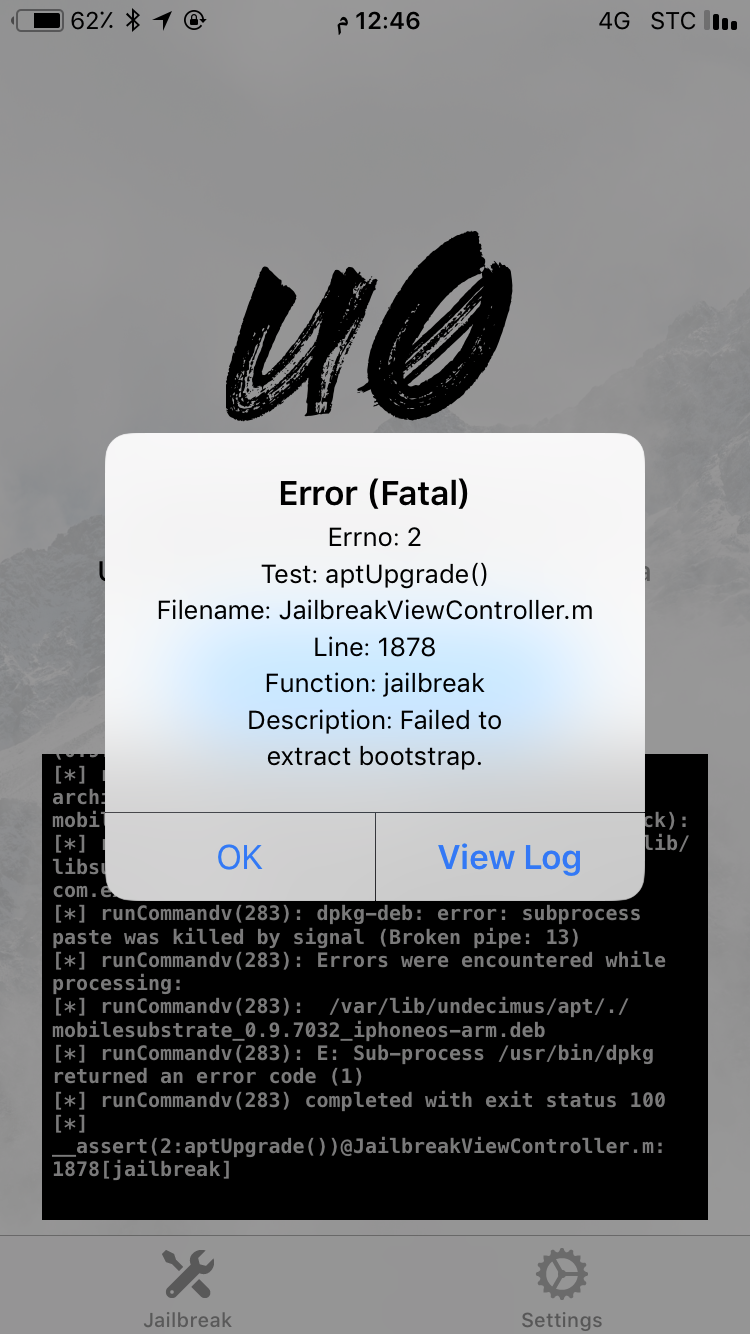
Task: Tap the location arrow status icon
Action: coord(162,21)
